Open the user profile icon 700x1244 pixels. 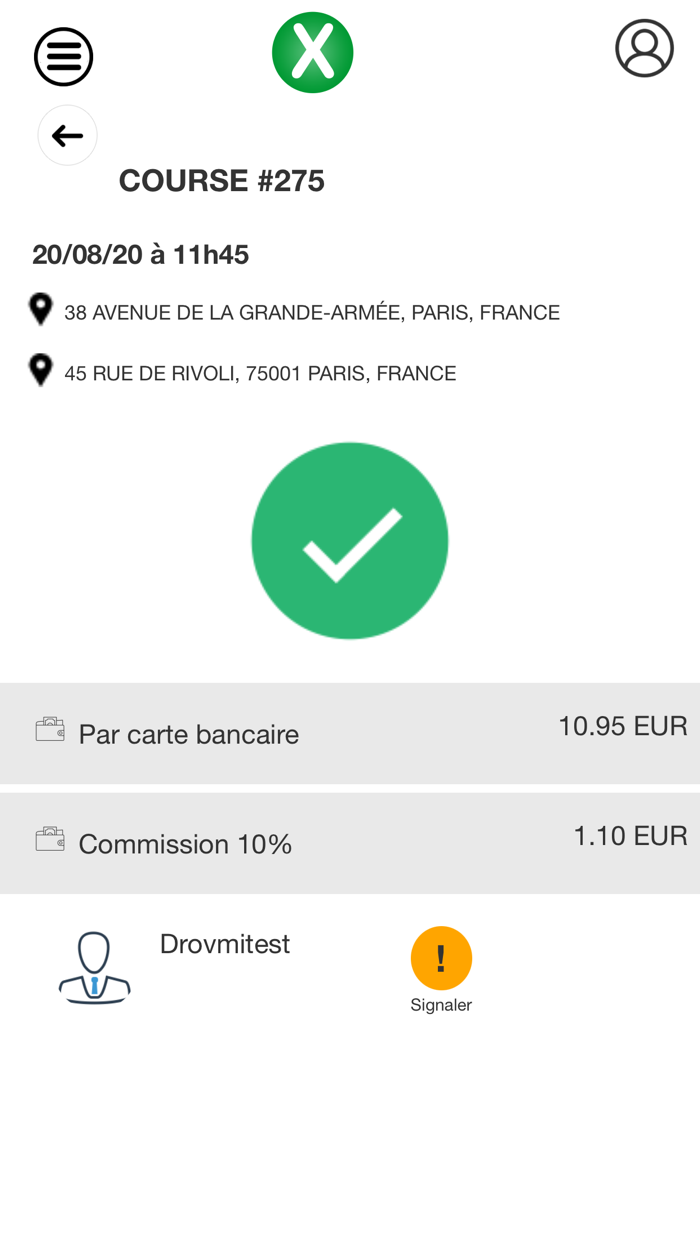(644, 48)
